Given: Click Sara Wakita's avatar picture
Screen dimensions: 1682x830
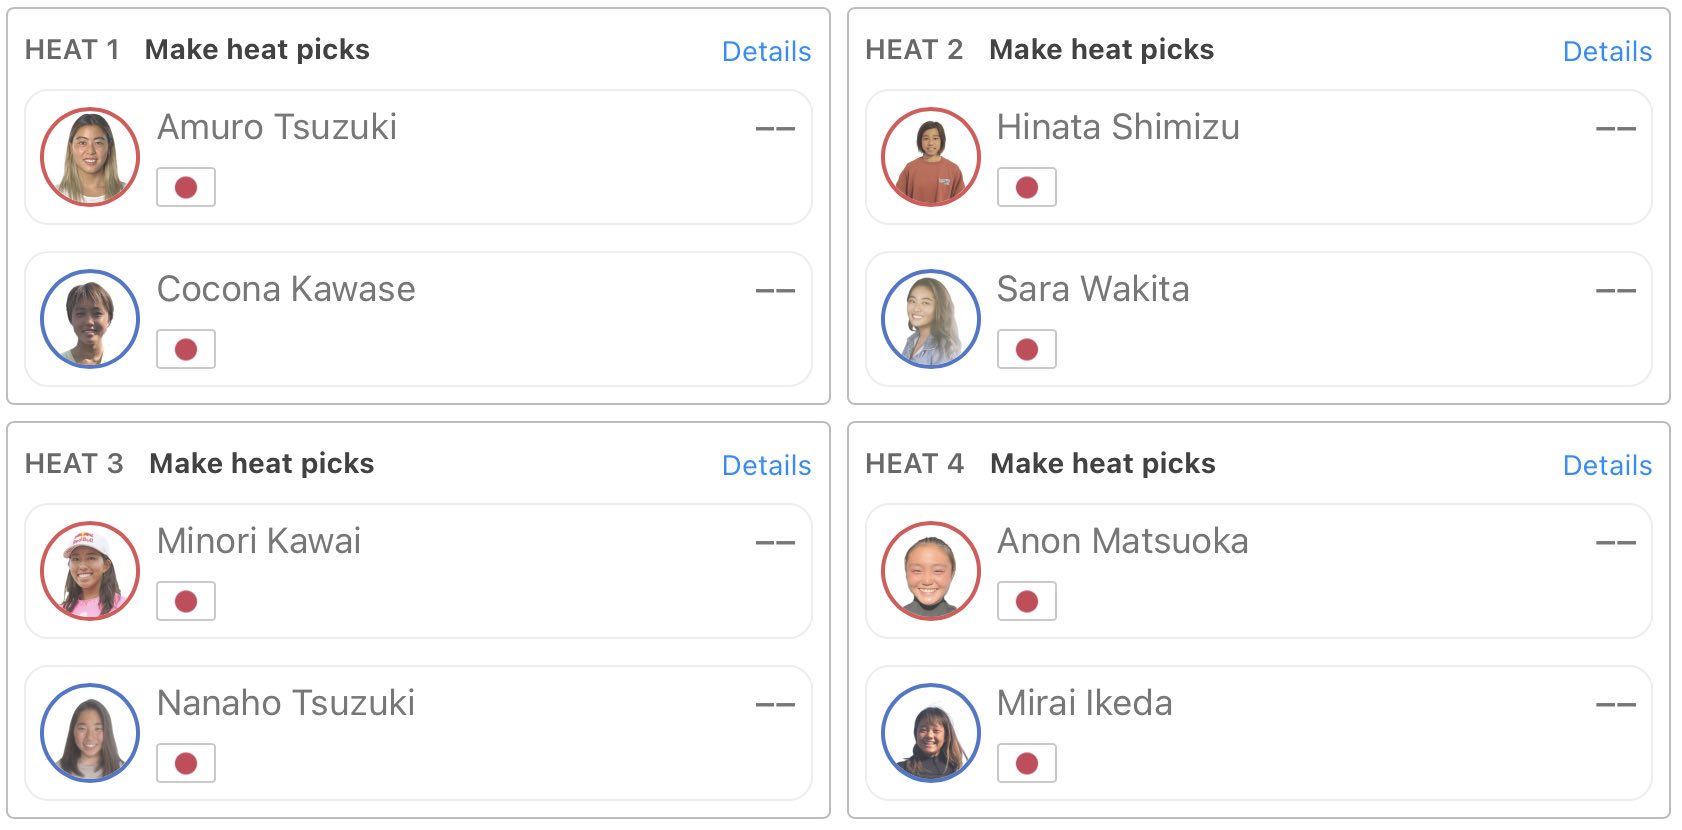Looking at the screenshot, I should click(930, 319).
